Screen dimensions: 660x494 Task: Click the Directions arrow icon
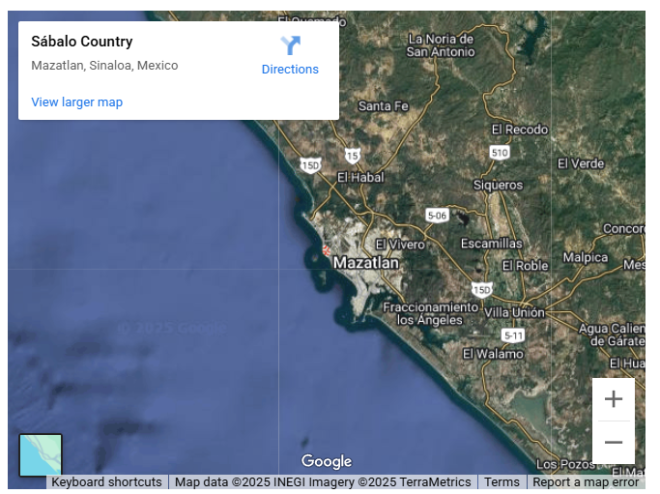290,45
